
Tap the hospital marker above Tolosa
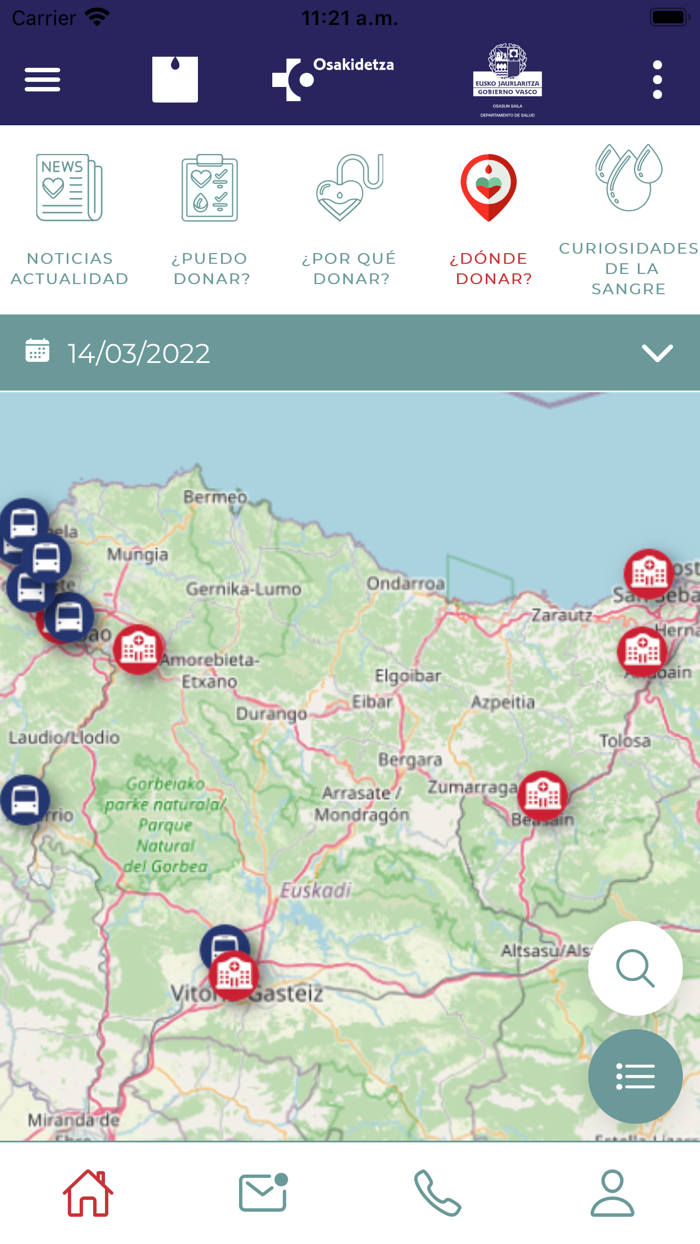[x=642, y=651]
